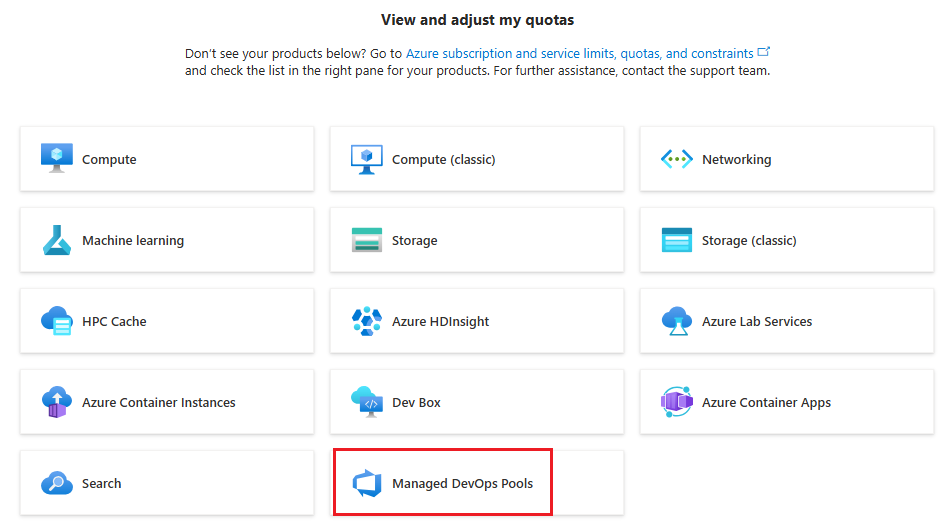The width and height of the screenshot is (948, 532).
Task: Open the Managed DevOps Pools tile
Action: 462,484
